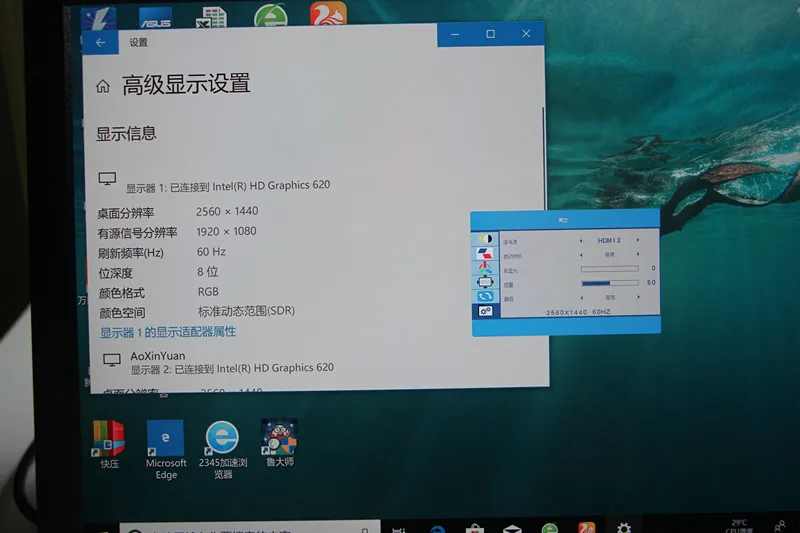Click the 刷新频率(Hz) label
This screenshot has height=533, width=800.
click(x=131, y=253)
